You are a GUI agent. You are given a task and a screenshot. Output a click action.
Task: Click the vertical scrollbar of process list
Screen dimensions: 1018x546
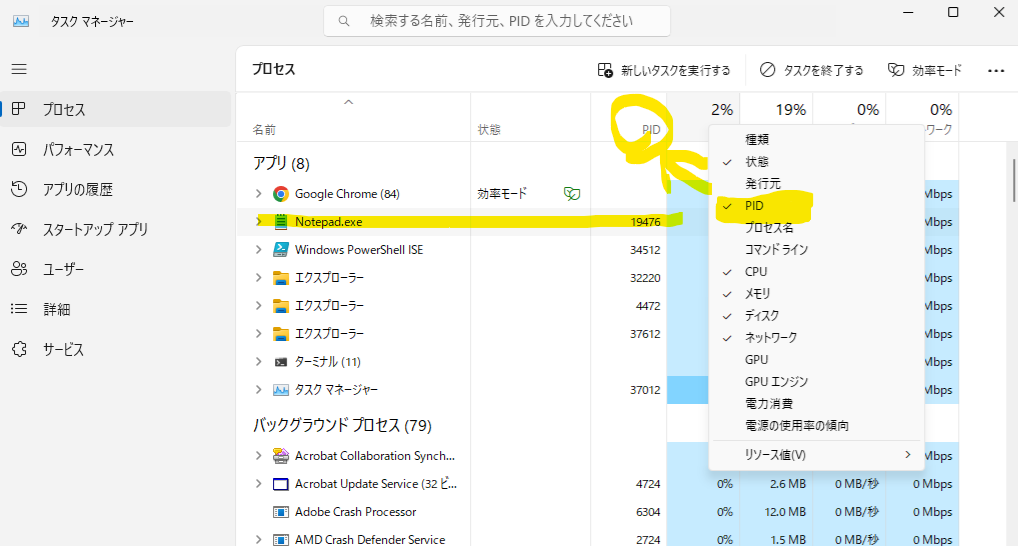click(x=1013, y=180)
